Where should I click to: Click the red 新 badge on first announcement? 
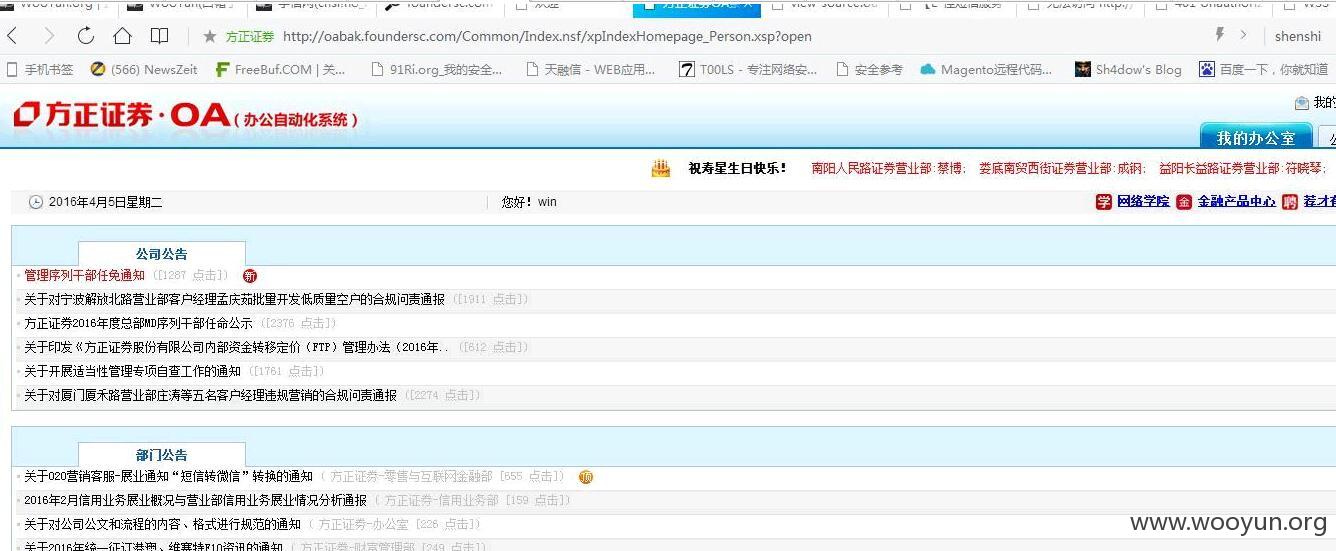coord(250,276)
